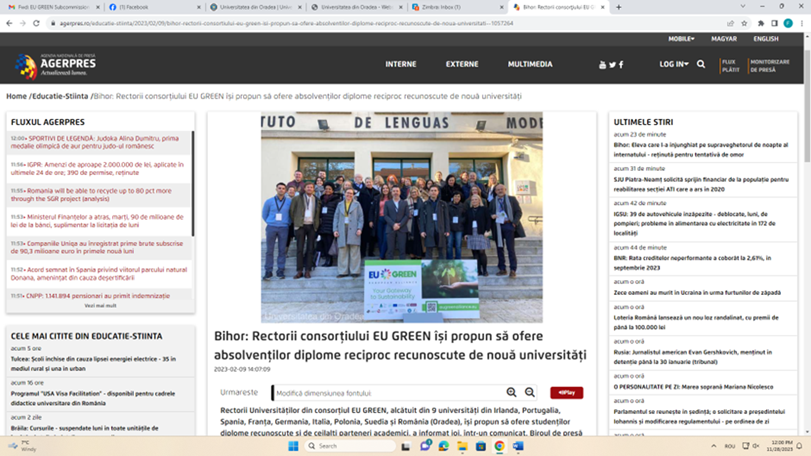Screen dimensions: 811x456
Task: Open AGERPRES Facebook icon in header
Action: tap(621, 64)
